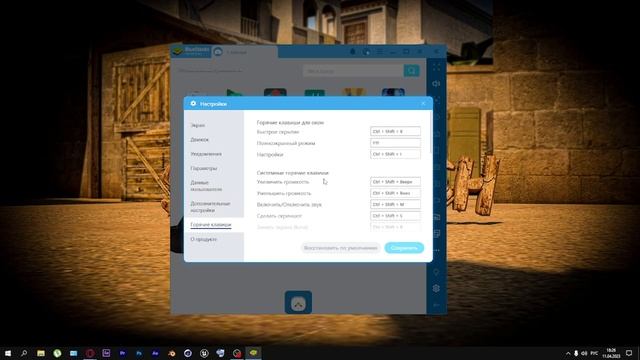Select the Горячие клавиши section
The height and width of the screenshot is (360, 640).
(x=211, y=224)
